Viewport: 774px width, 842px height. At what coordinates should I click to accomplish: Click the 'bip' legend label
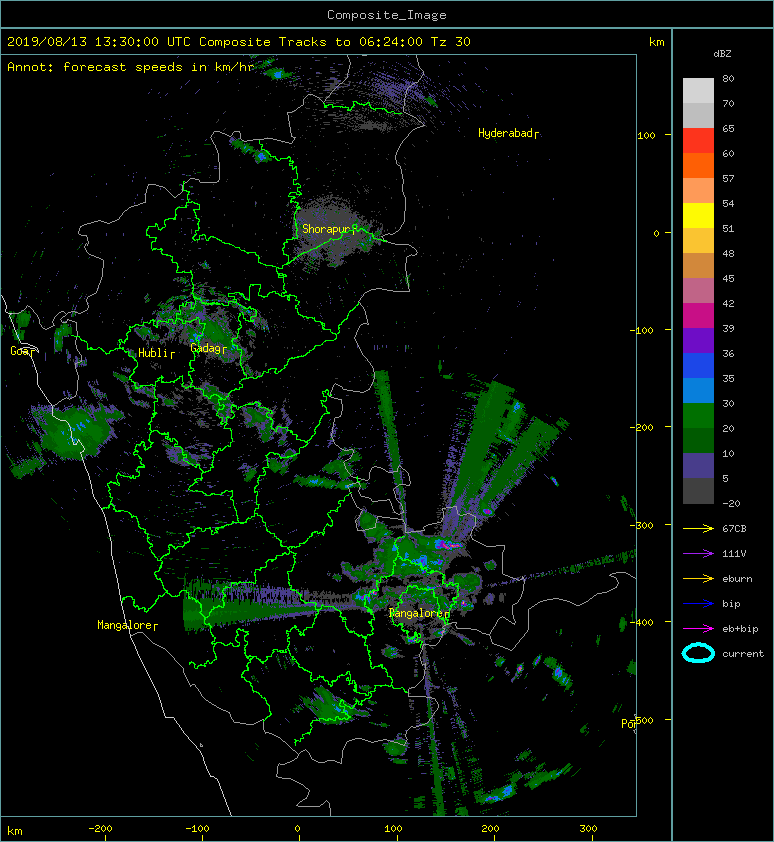(731, 604)
